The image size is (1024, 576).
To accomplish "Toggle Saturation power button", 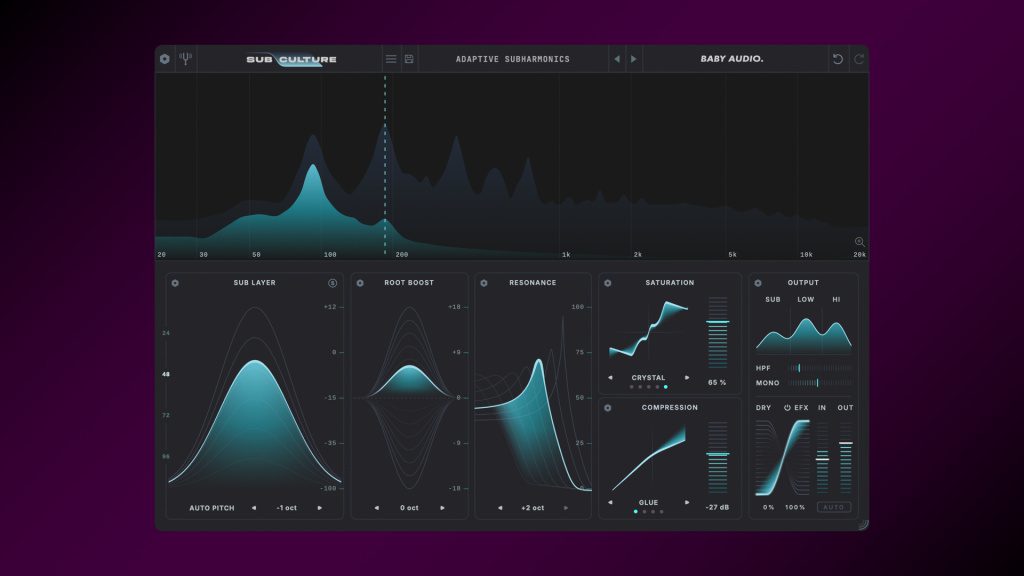I will [607, 283].
